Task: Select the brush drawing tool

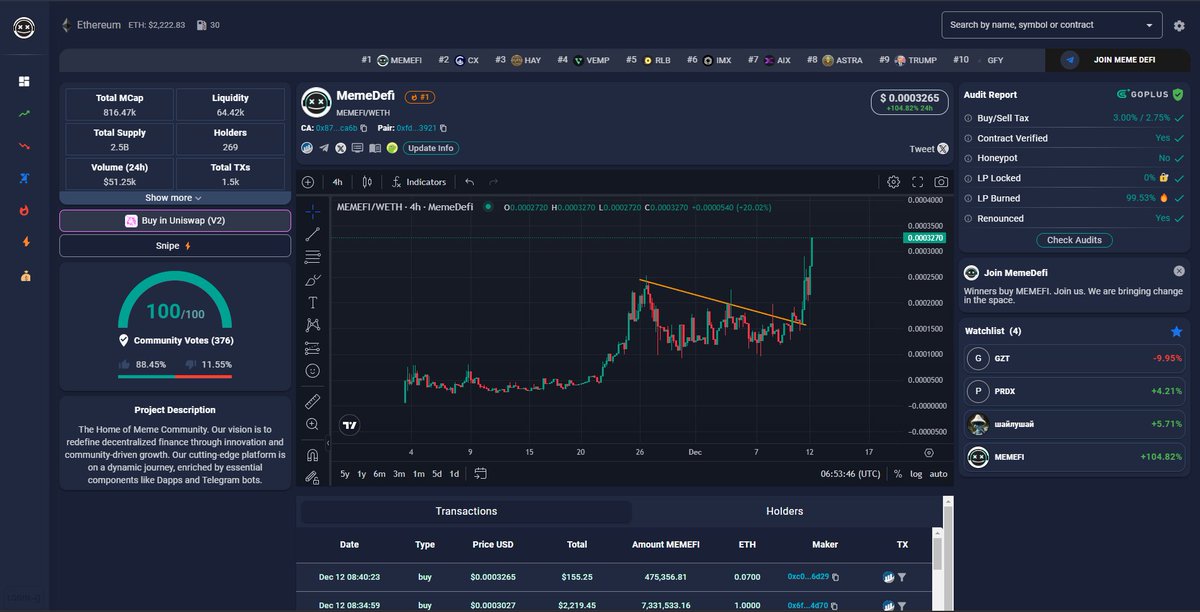Action: click(x=313, y=280)
